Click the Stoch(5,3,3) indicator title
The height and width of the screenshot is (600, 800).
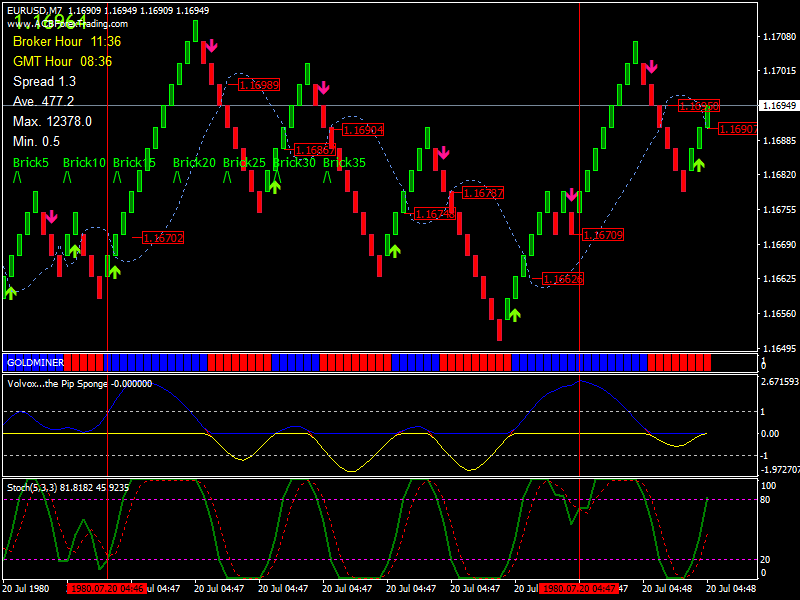[68, 486]
